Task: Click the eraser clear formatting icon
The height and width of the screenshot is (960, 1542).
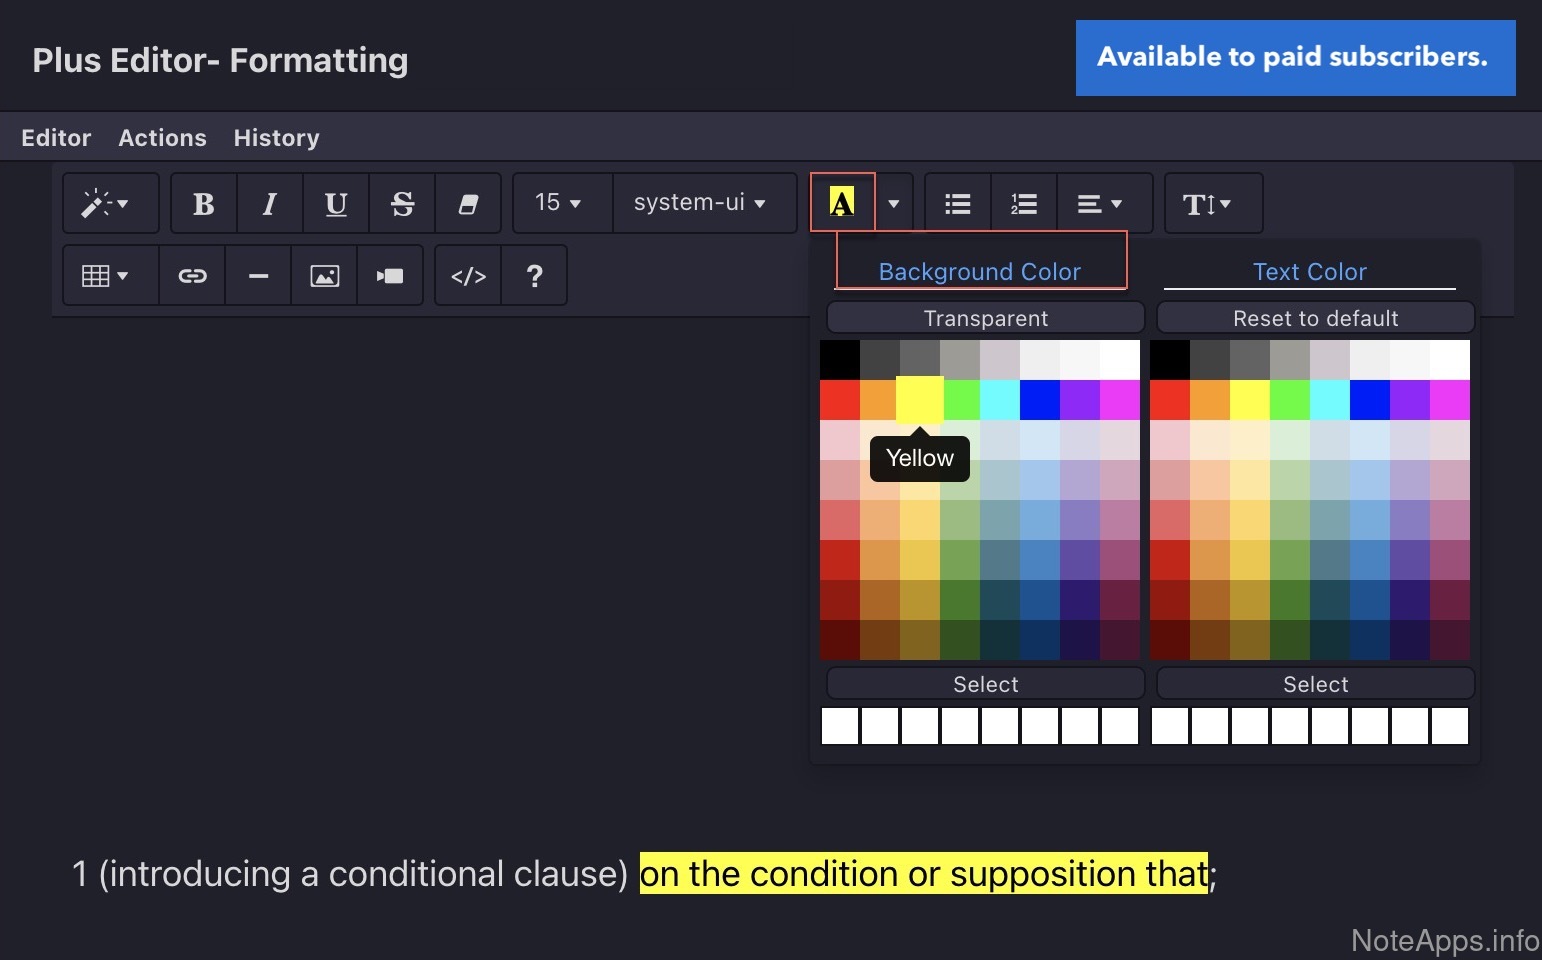Action: tap(467, 204)
